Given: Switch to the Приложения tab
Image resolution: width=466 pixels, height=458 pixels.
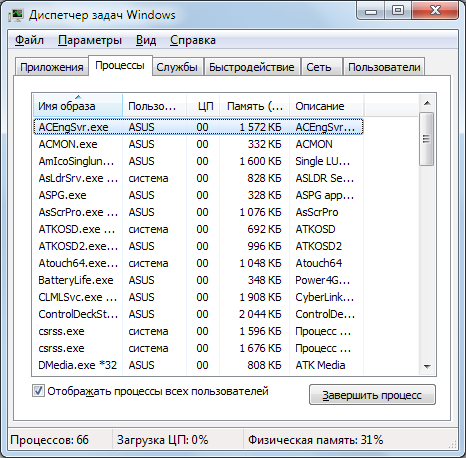Looking at the screenshot, I should tap(52, 67).
